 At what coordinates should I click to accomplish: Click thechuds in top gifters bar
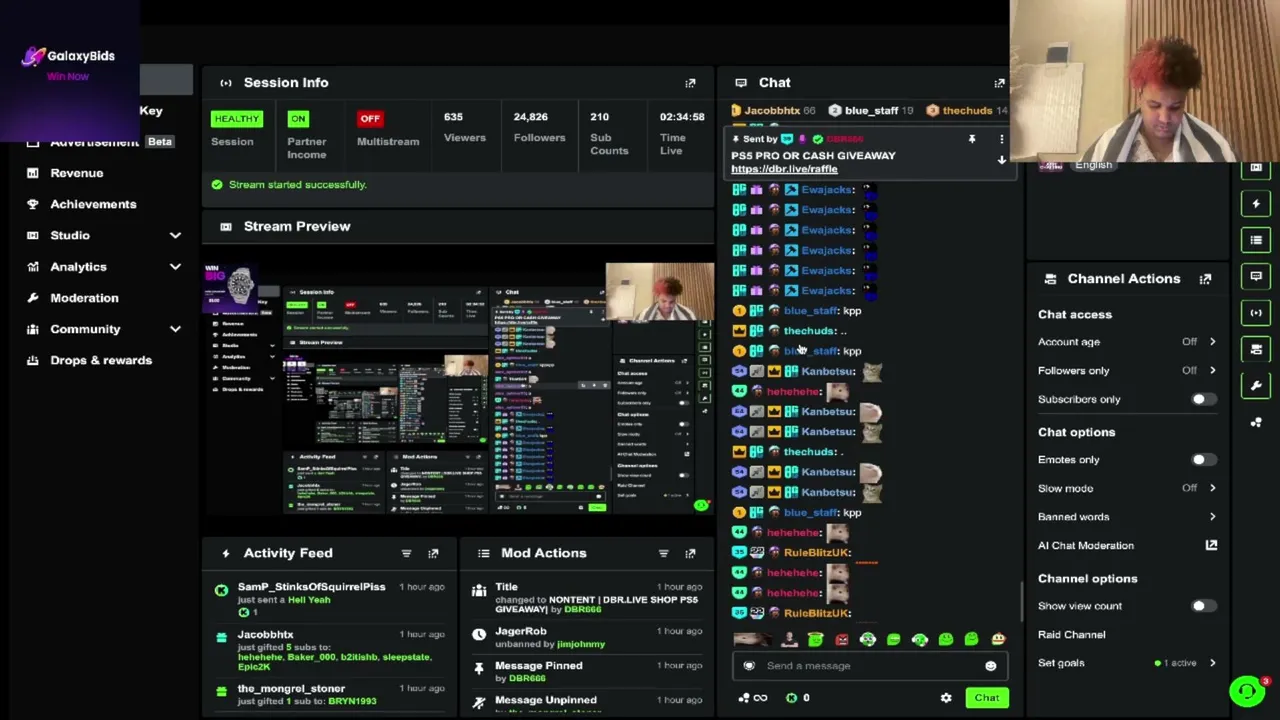967,111
